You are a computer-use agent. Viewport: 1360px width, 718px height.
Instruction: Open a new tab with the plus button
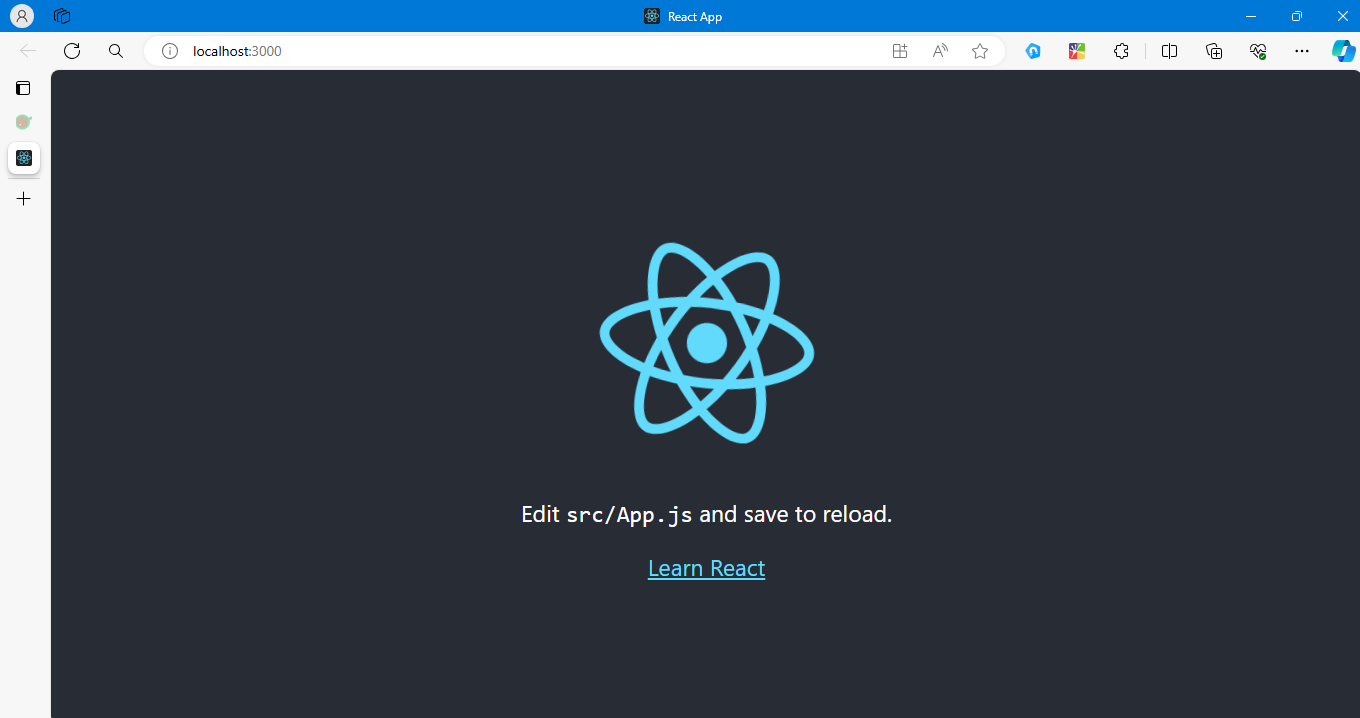click(x=23, y=198)
